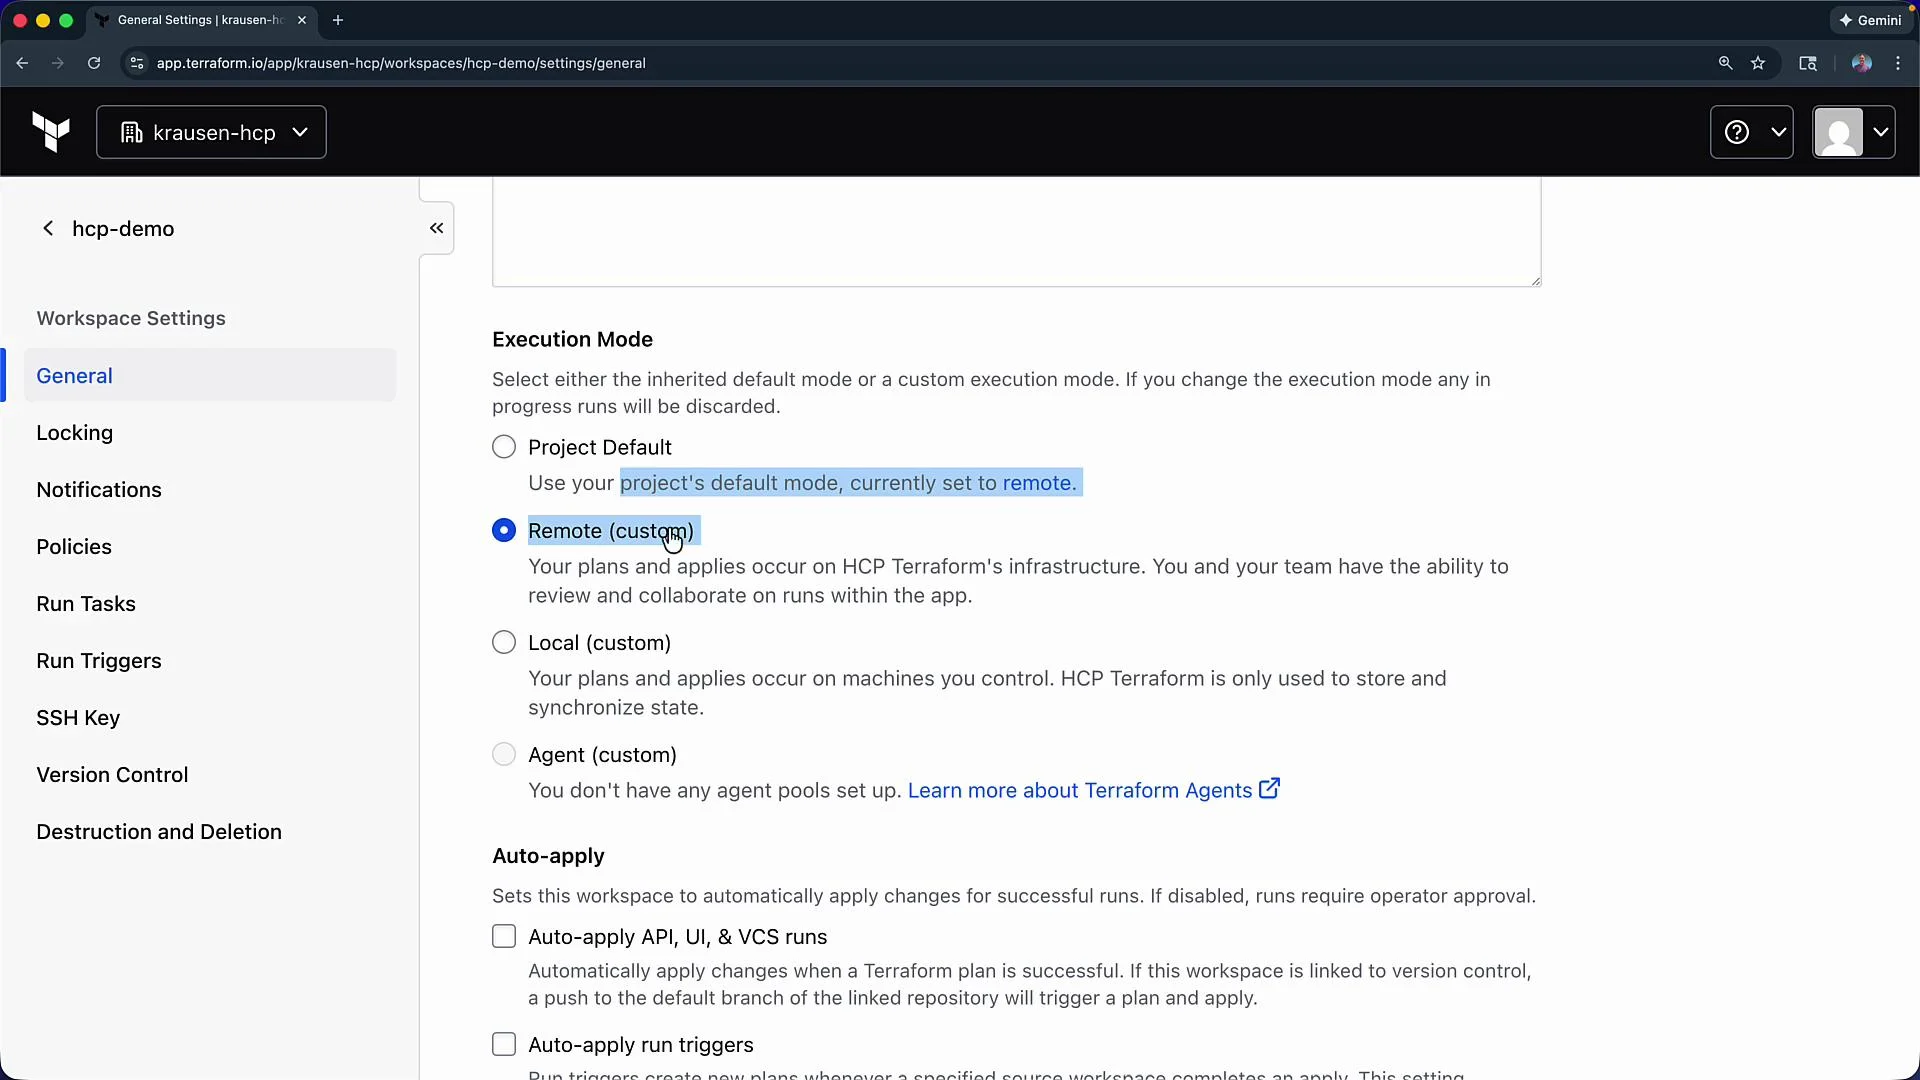Click the text area resize handle
The width and height of the screenshot is (1920, 1080).
click(1535, 281)
